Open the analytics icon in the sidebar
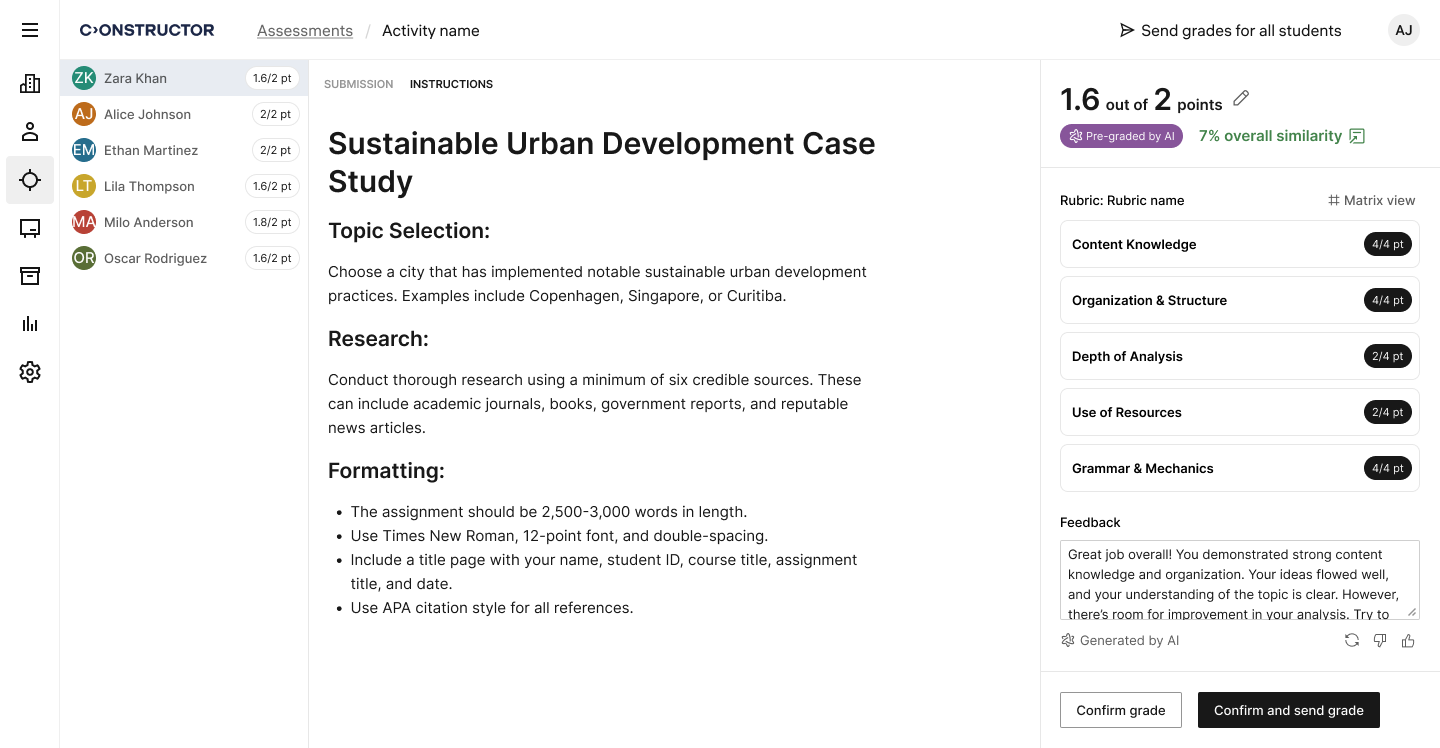1440x748 pixels. pyautogui.click(x=30, y=324)
